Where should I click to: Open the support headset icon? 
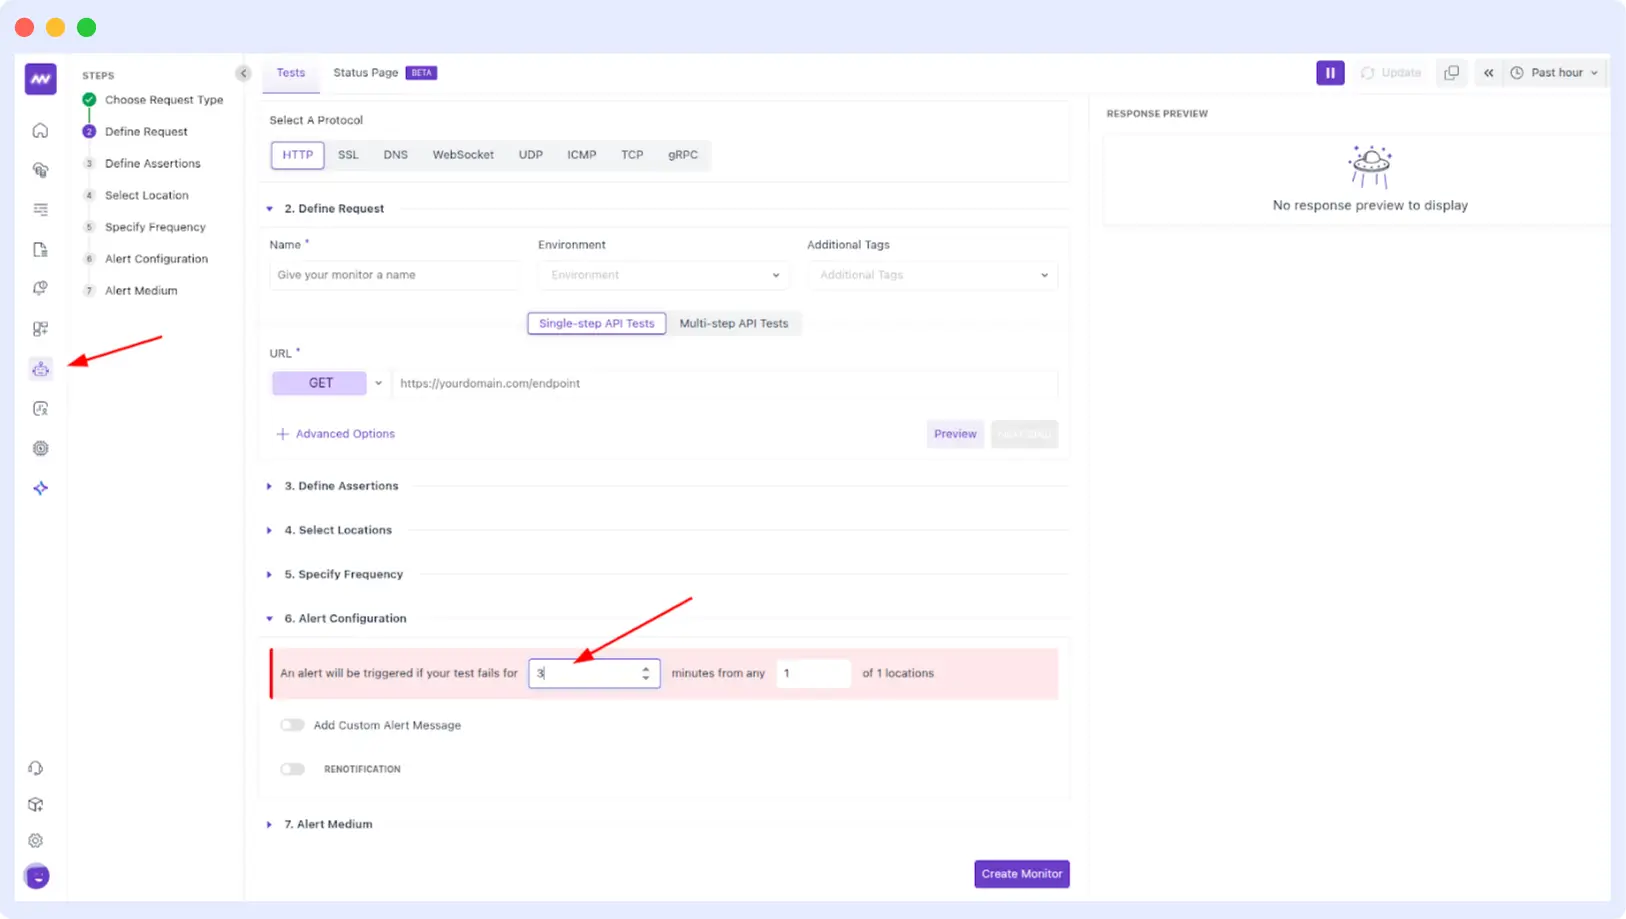[36, 769]
